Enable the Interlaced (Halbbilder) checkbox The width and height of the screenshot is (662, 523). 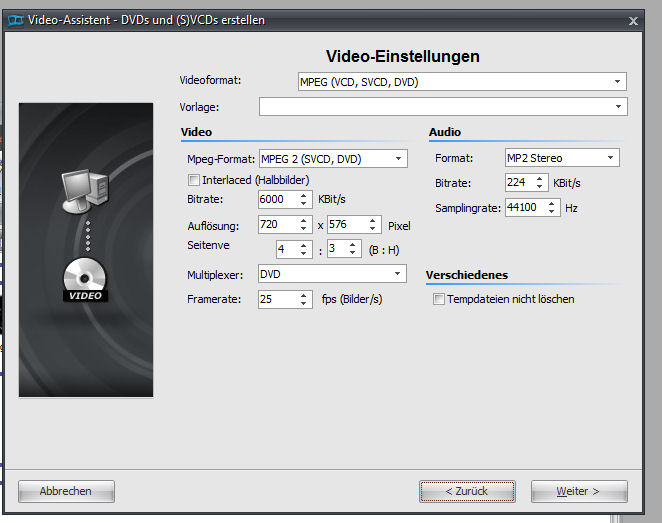pyautogui.click(x=194, y=180)
